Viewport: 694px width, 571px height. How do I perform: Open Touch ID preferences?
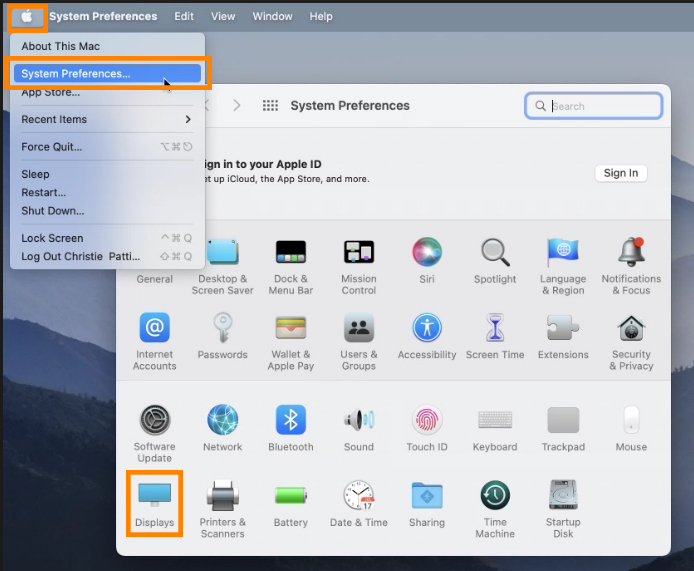[427, 428]
